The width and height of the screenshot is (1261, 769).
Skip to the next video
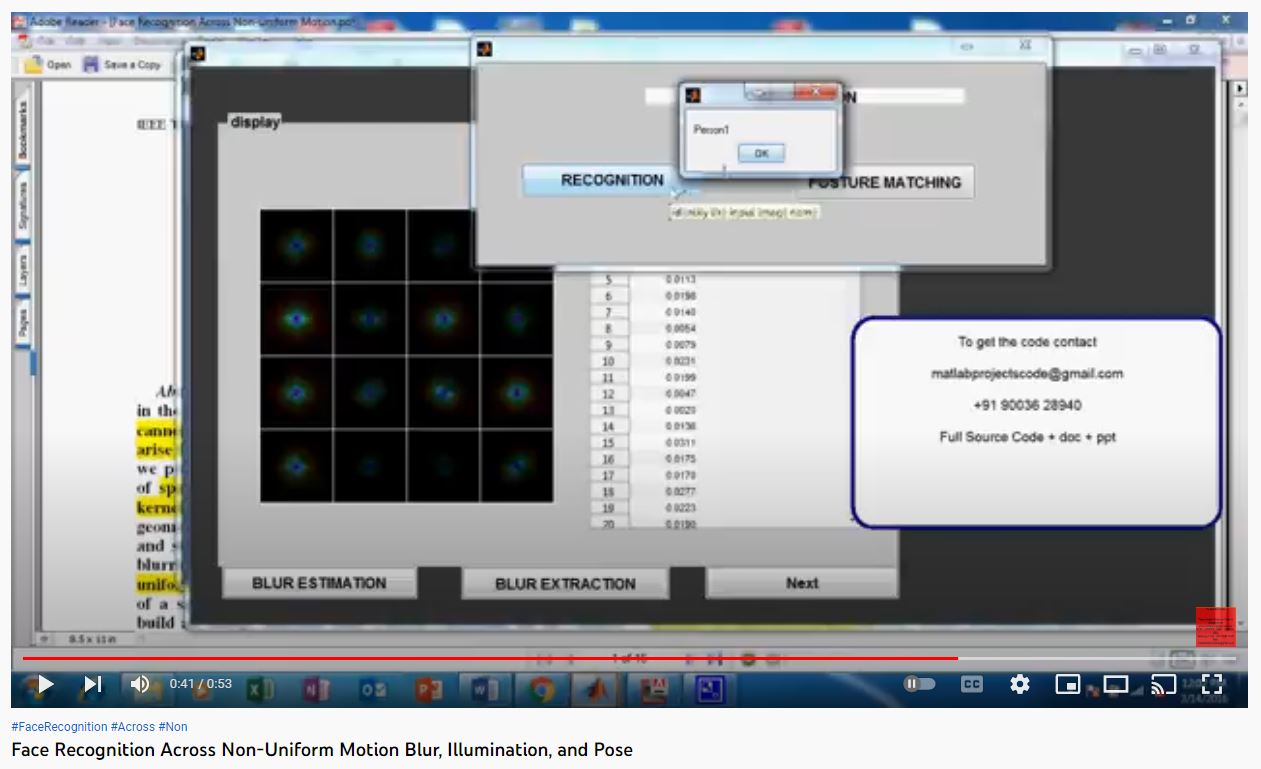(x=92, y=684)
